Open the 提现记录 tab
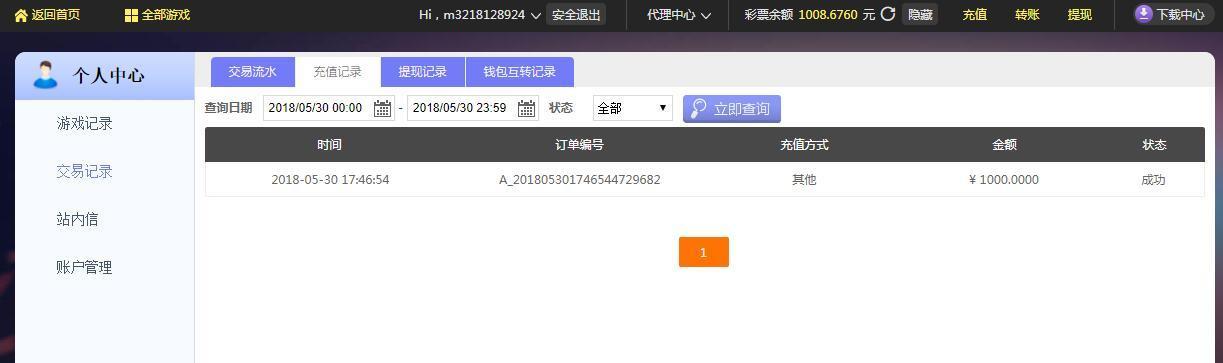Screen dimensions: 1223x363 pyautogui.click(x=423, y=72)
